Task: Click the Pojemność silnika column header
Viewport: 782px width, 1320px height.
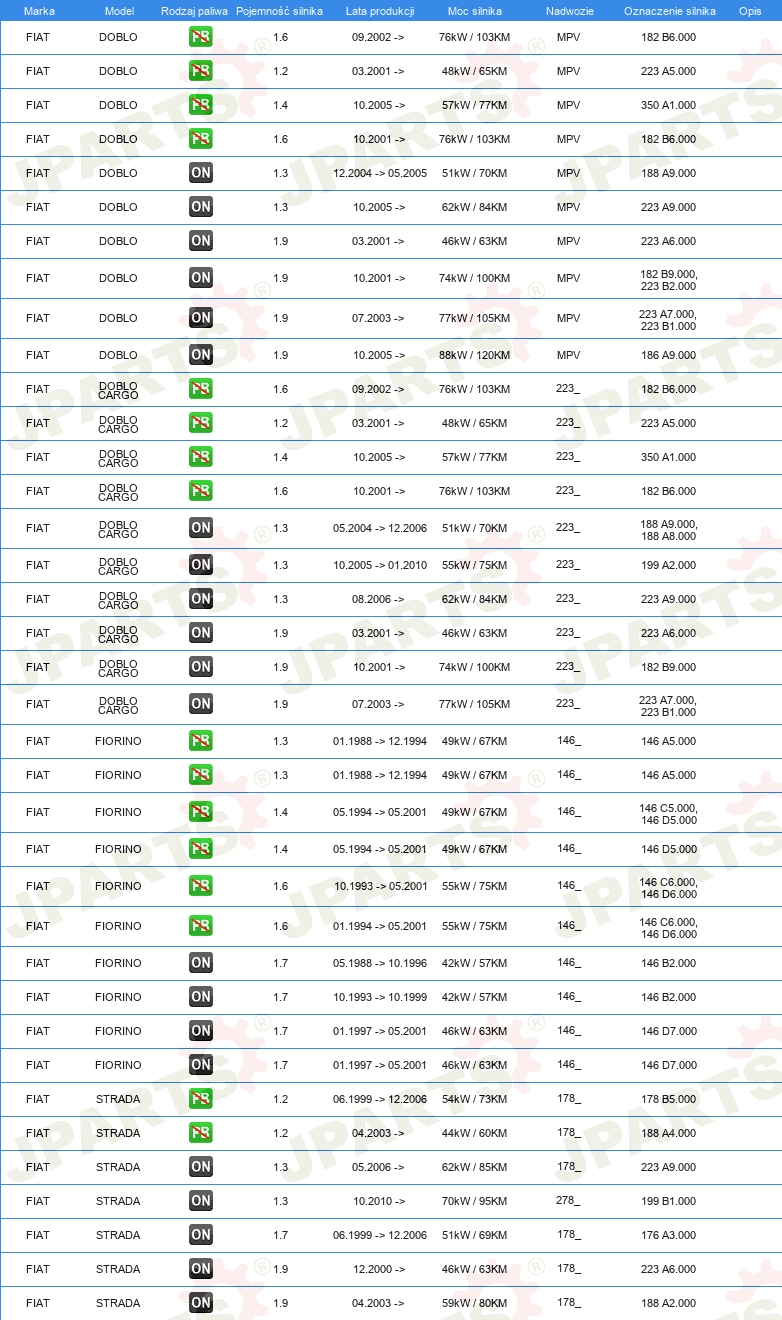Action: (x=279, y=11)
